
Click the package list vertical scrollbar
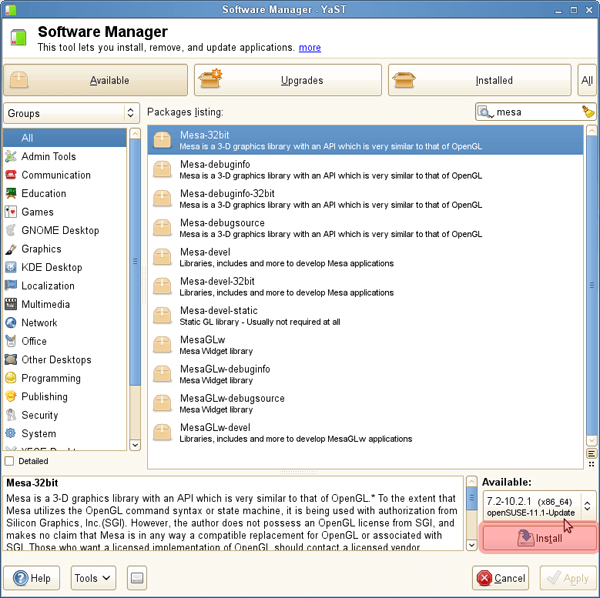pyautogui.click(x=591, y=285)
